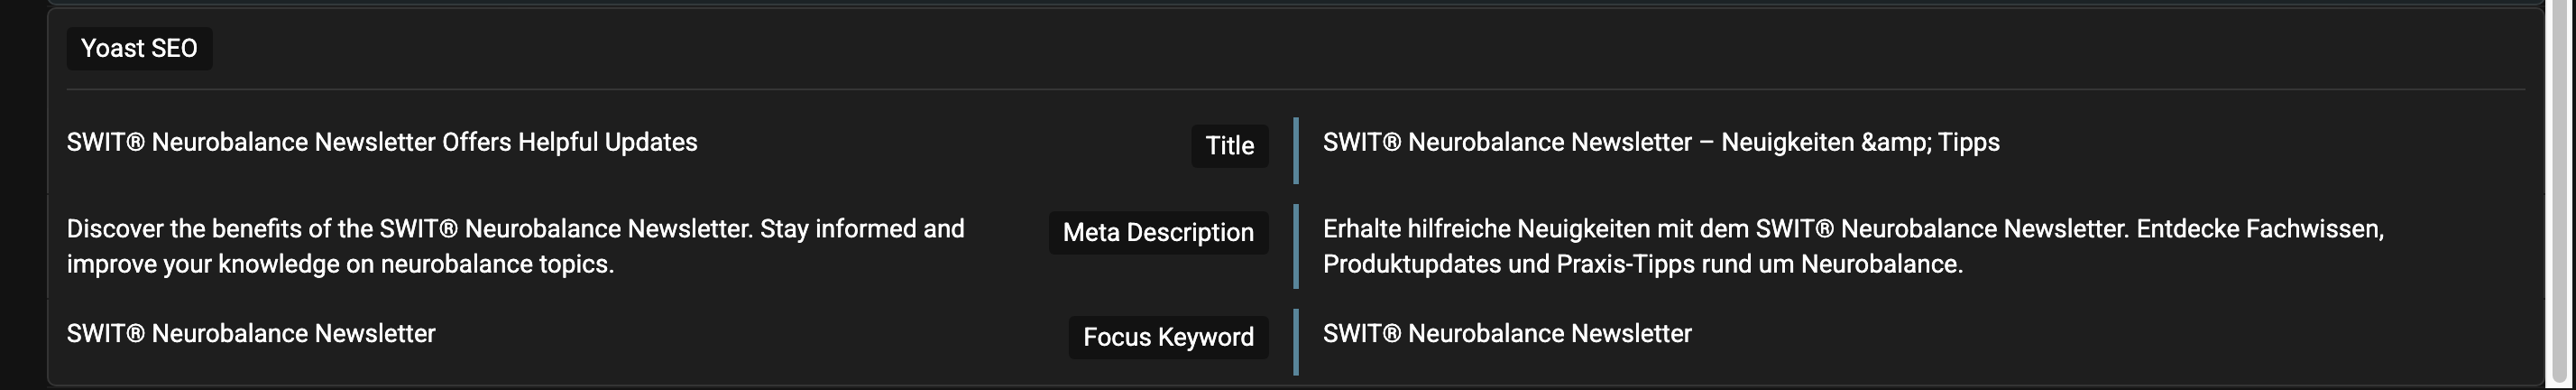
Task: Click the blue bar beside the title translation
Action: coord(1296,151)
